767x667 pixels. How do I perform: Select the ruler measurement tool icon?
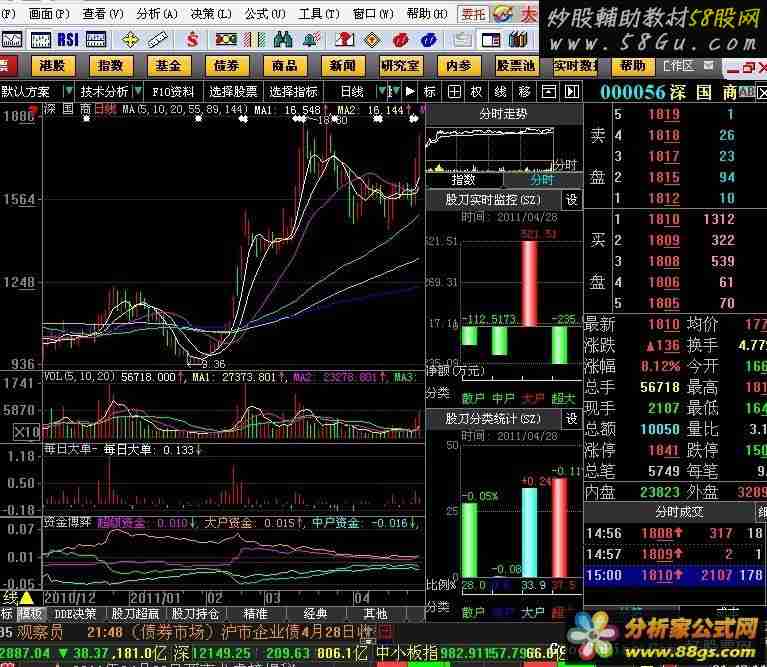pyautogui.click(x=158, y=40)
